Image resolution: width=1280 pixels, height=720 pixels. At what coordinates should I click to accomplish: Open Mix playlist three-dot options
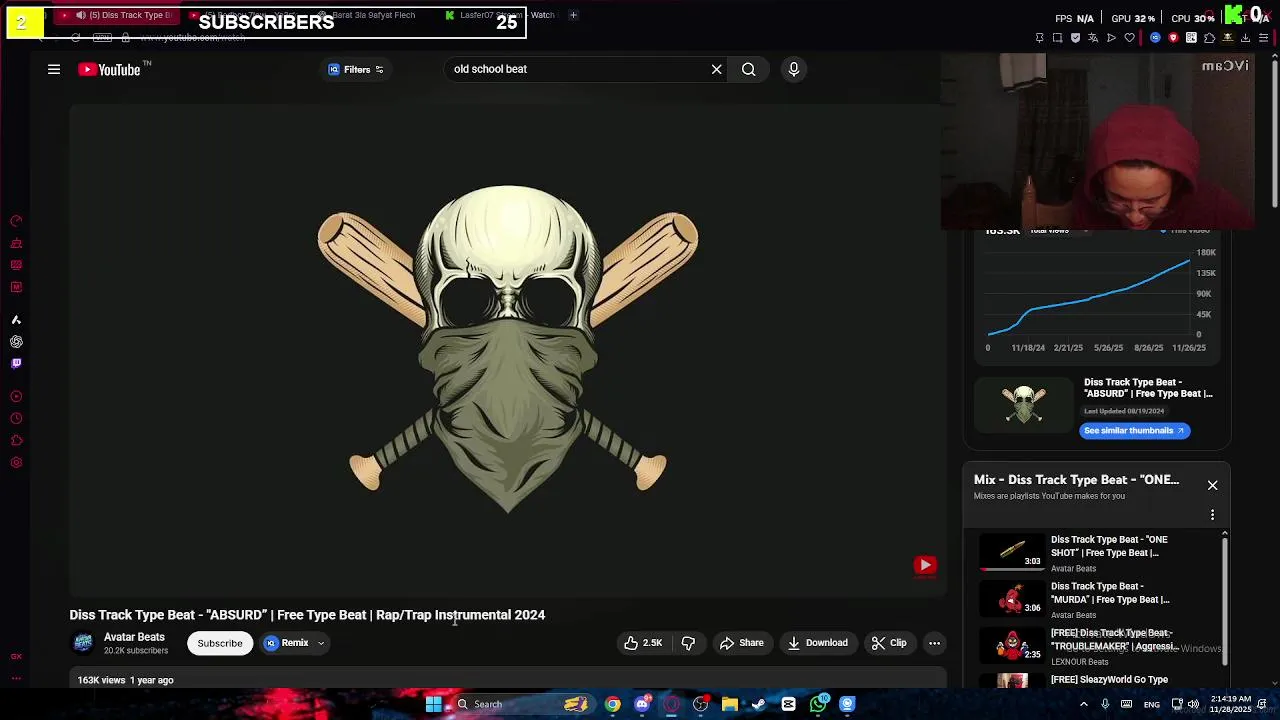pos(1212,515)
